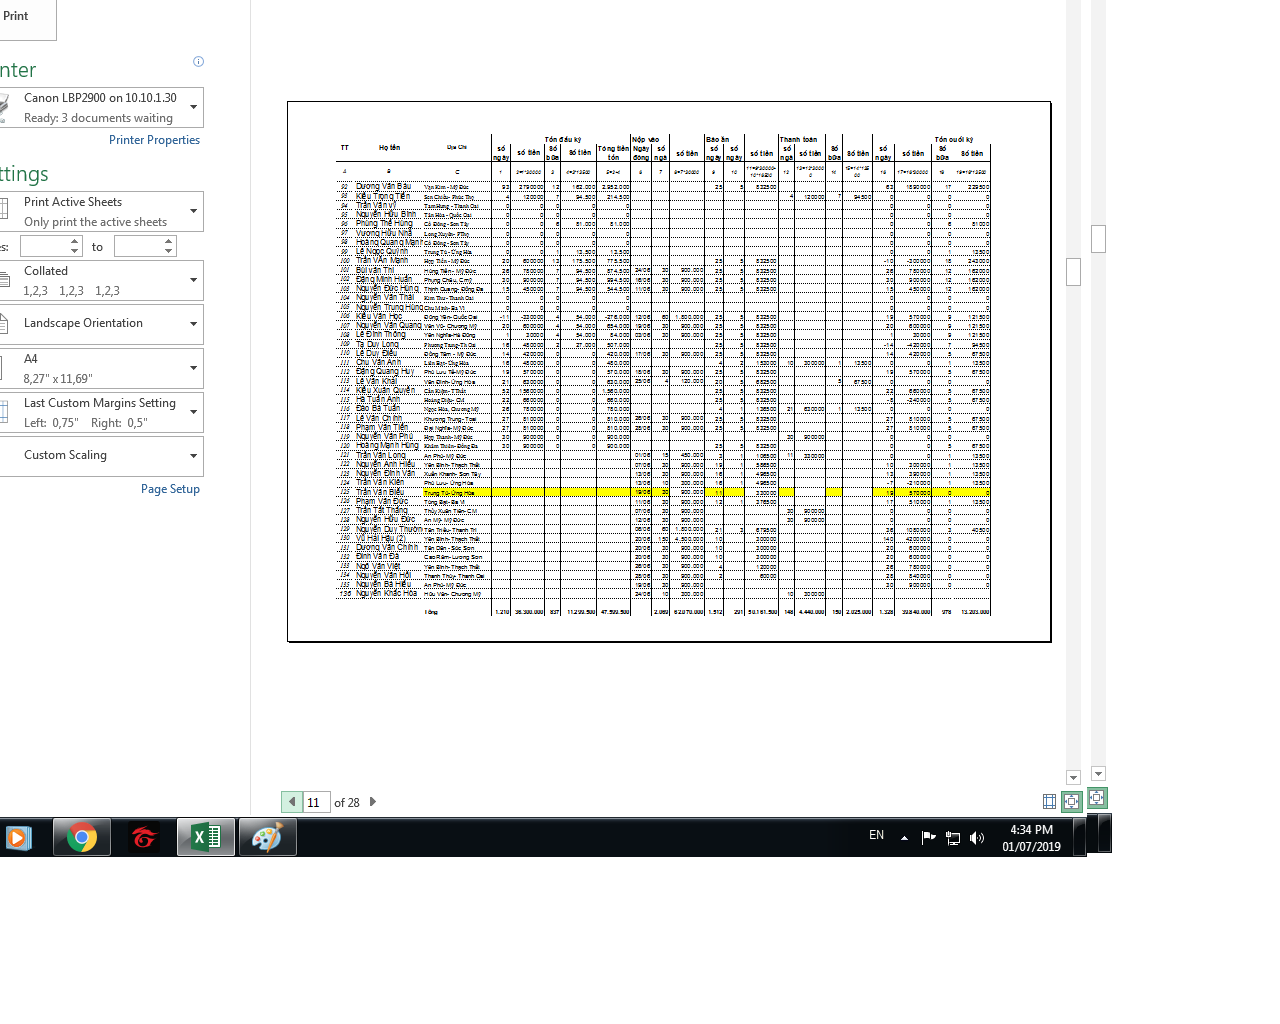Toggle Show Margins in preview
Viewport: 1280px width, 1024px height.
point(1049,801)
